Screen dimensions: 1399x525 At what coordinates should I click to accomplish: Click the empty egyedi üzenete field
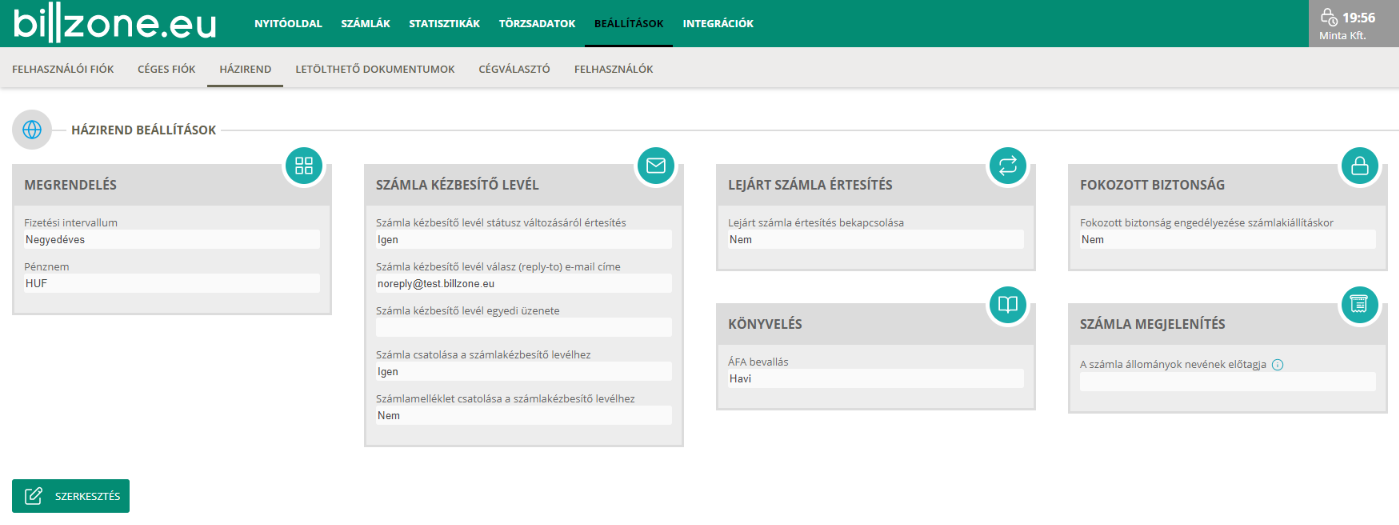524,328
